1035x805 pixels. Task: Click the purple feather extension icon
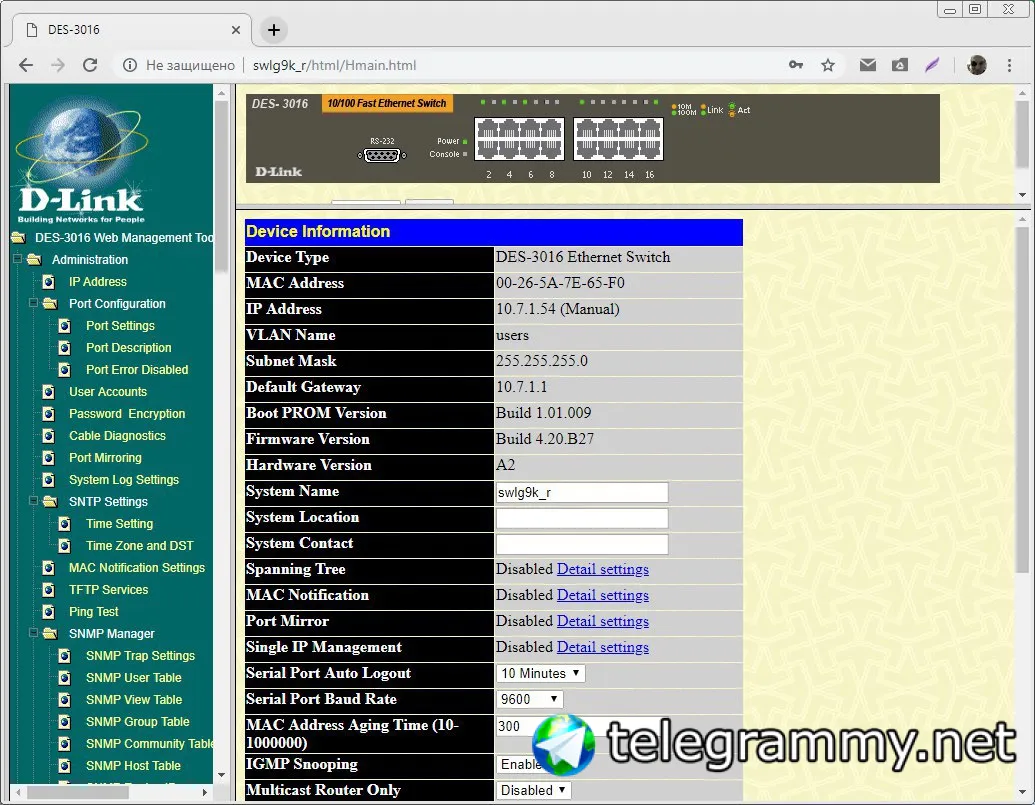pos(932,65)
